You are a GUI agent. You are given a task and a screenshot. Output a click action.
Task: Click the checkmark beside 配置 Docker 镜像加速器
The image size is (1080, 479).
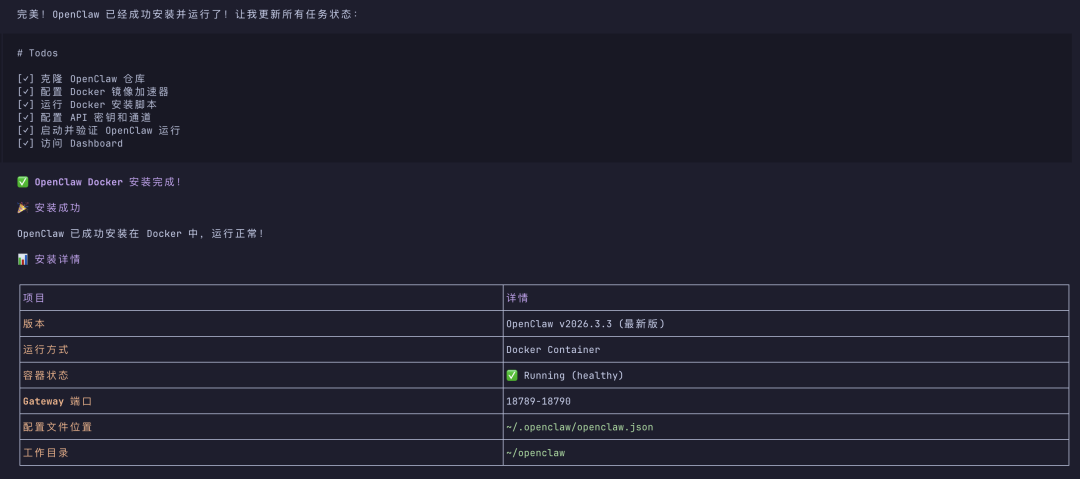pyautogui.click(x=26, y=92)
